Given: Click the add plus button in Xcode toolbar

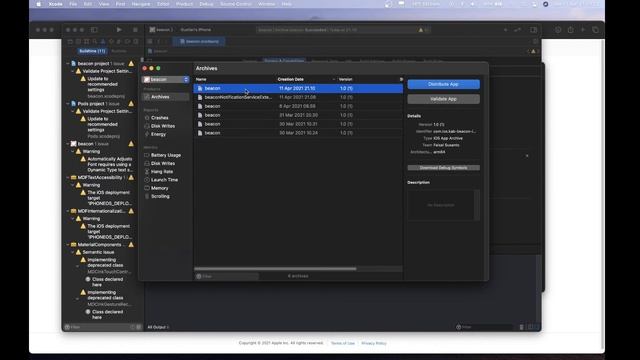Looking at the screenshot, I should [x=505, y=30].
